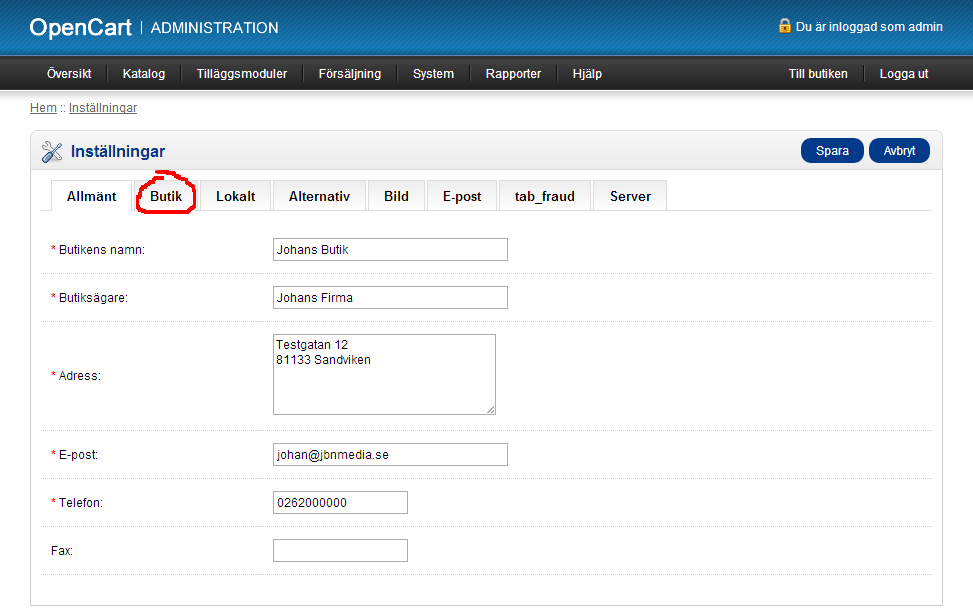Click the 'Butikens namn:' label
Viewport: 973px width, 616px height.
coord(102,249)
